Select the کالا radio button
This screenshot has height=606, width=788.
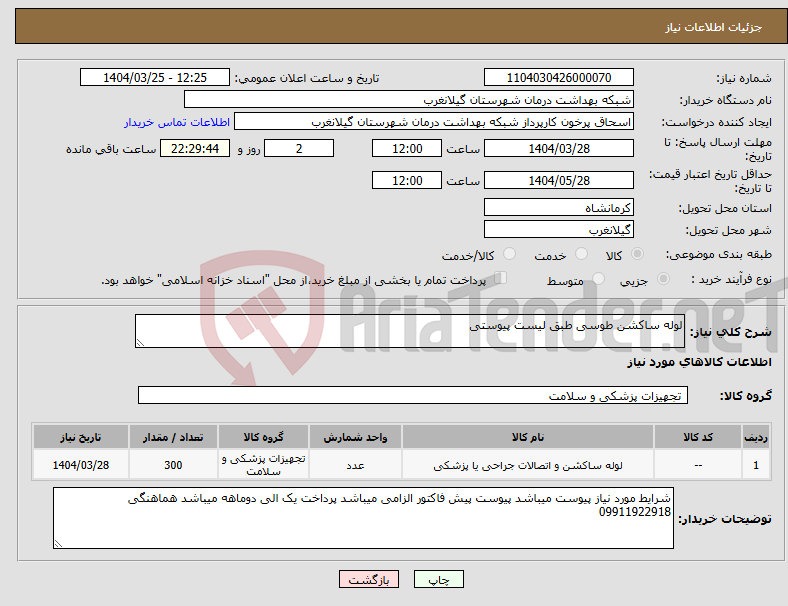(x=637, y=254)
